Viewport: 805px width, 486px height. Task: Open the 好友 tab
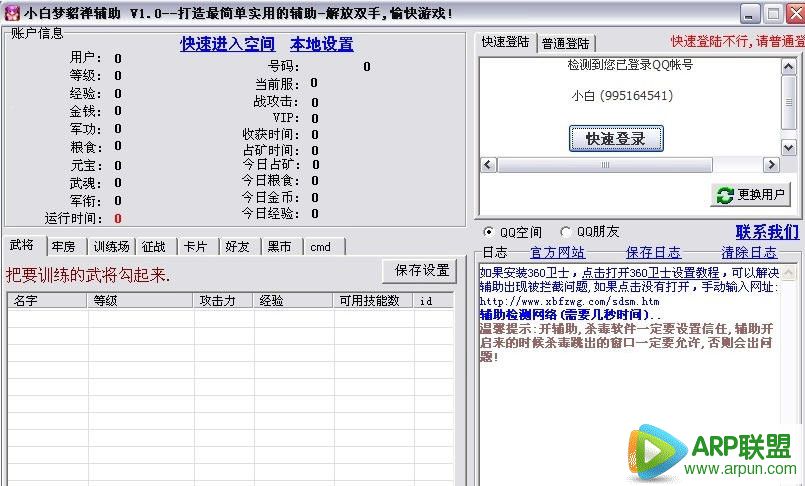(x=239, y=247)
